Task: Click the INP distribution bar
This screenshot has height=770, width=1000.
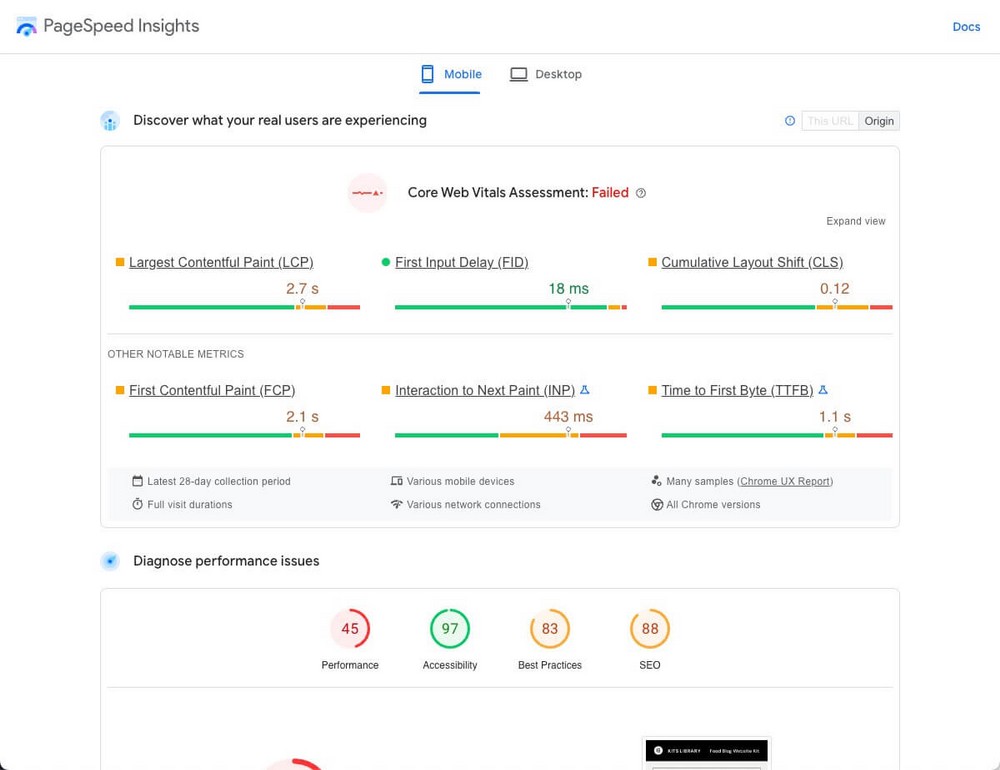Action: [511, 435]
